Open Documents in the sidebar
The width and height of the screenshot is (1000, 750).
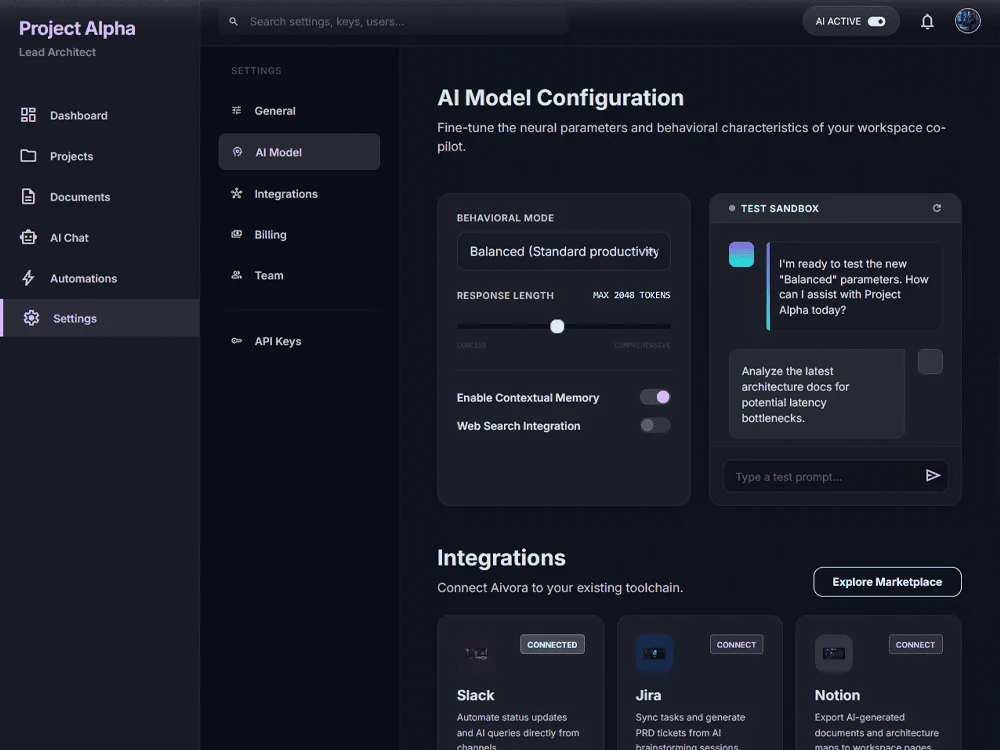pos(100,196)
